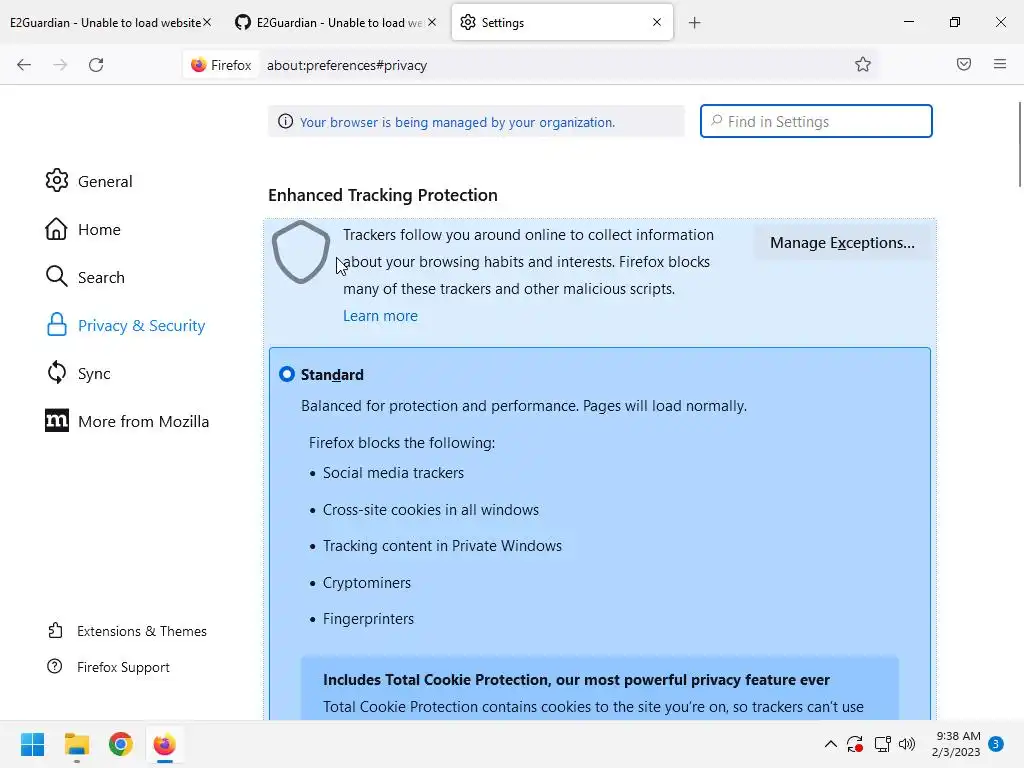Click the Manage Exceptions button
The width and height of the screenshot is (1024, 768).
[x=842, y=243]
